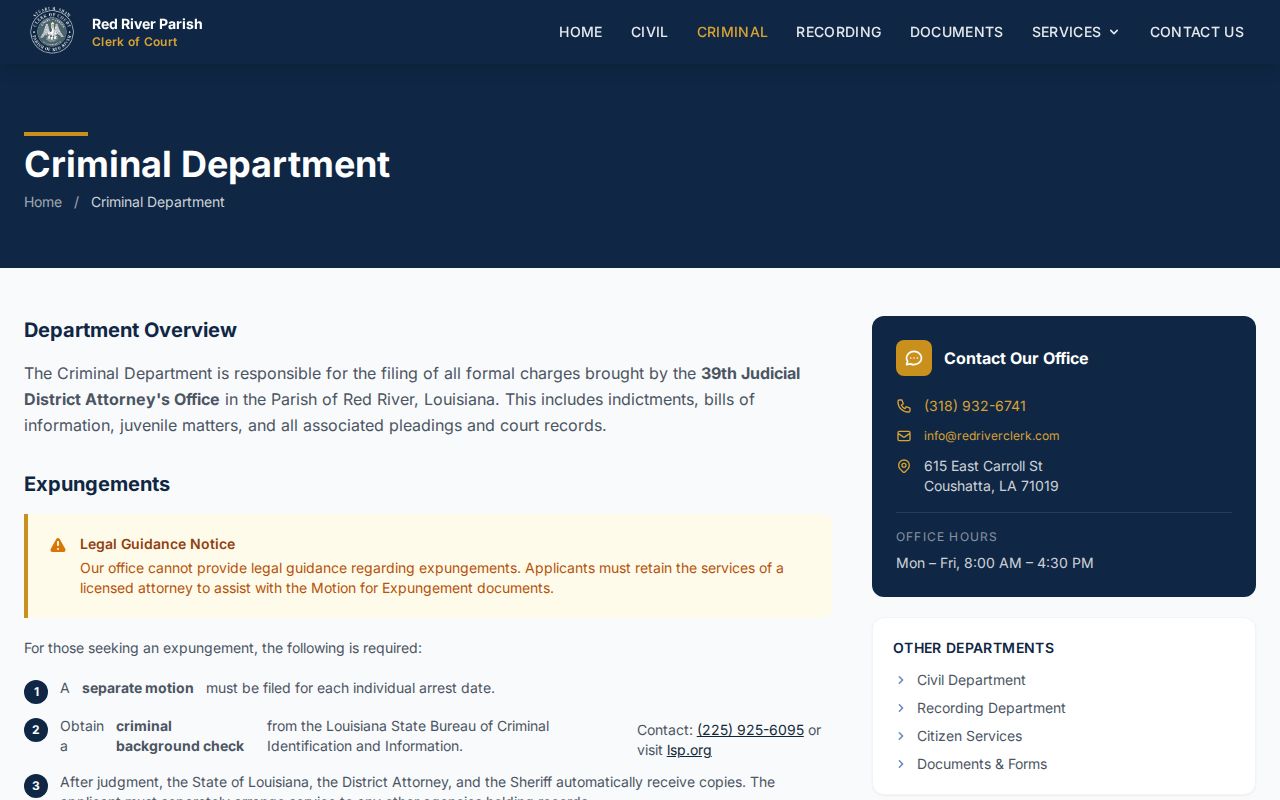The width and height of the screenshot is (1280, 800).
Task: Click the chevron beside Citizen Services
Action: tap(901, 736)
